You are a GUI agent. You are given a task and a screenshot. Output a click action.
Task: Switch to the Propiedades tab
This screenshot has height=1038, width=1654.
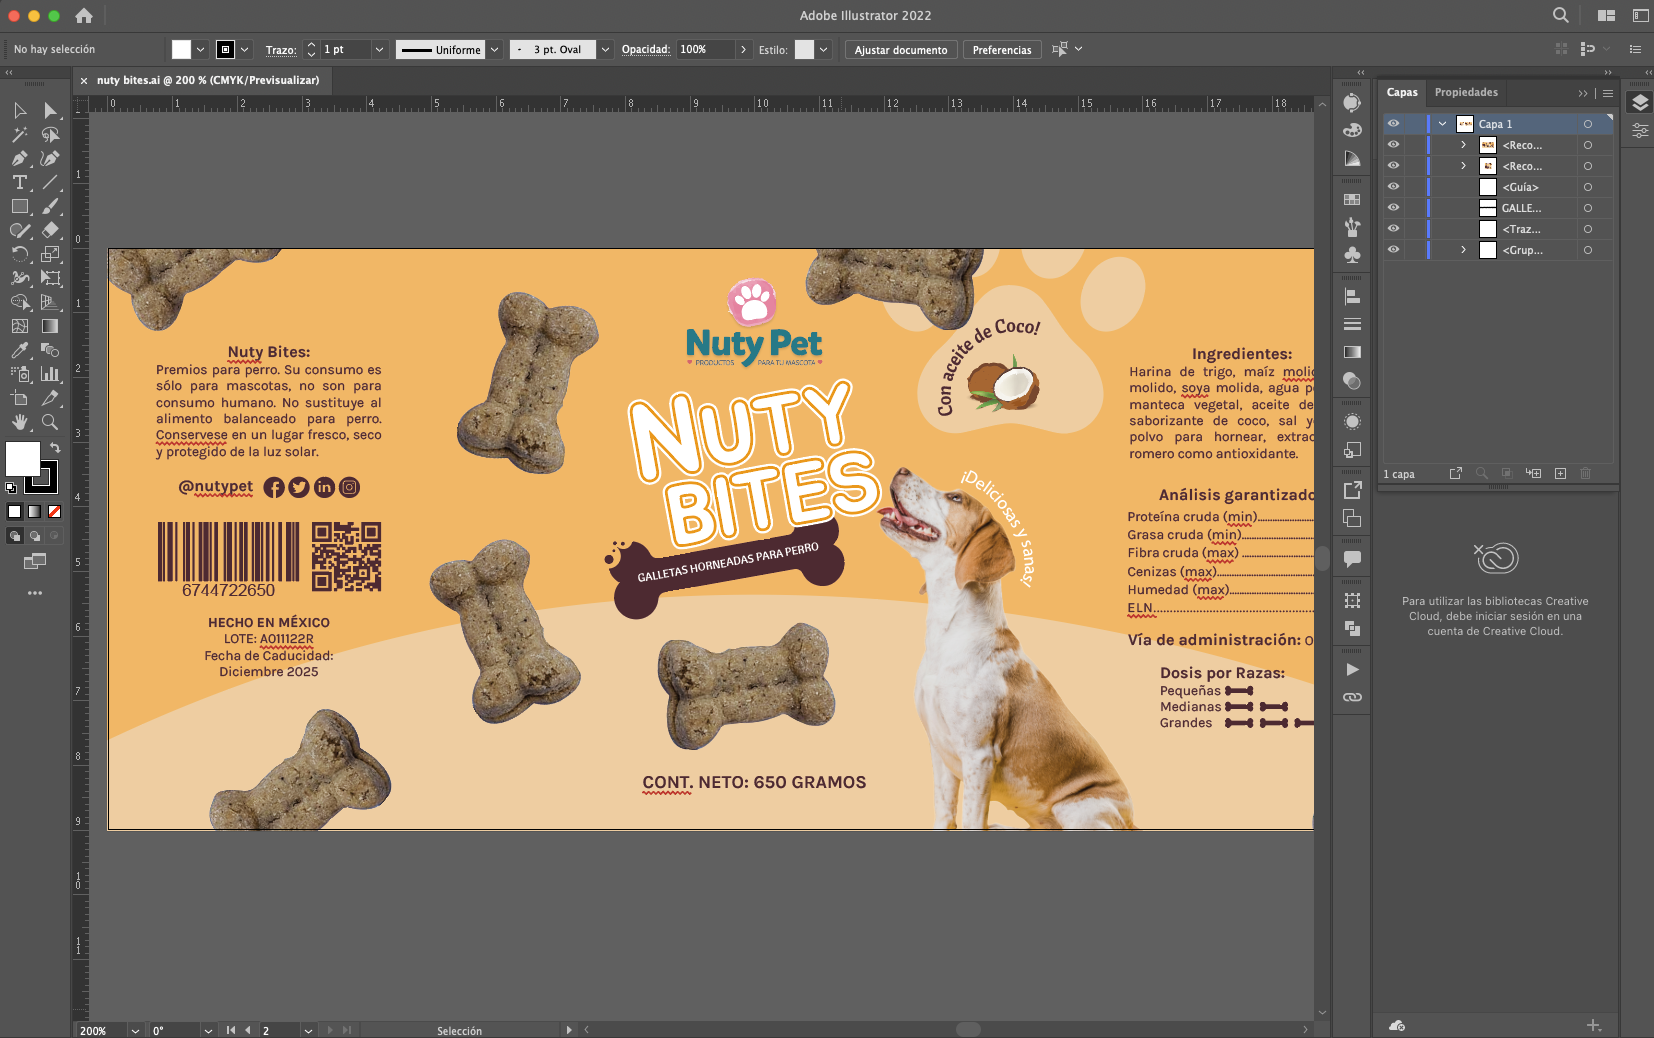[1465, 92]
